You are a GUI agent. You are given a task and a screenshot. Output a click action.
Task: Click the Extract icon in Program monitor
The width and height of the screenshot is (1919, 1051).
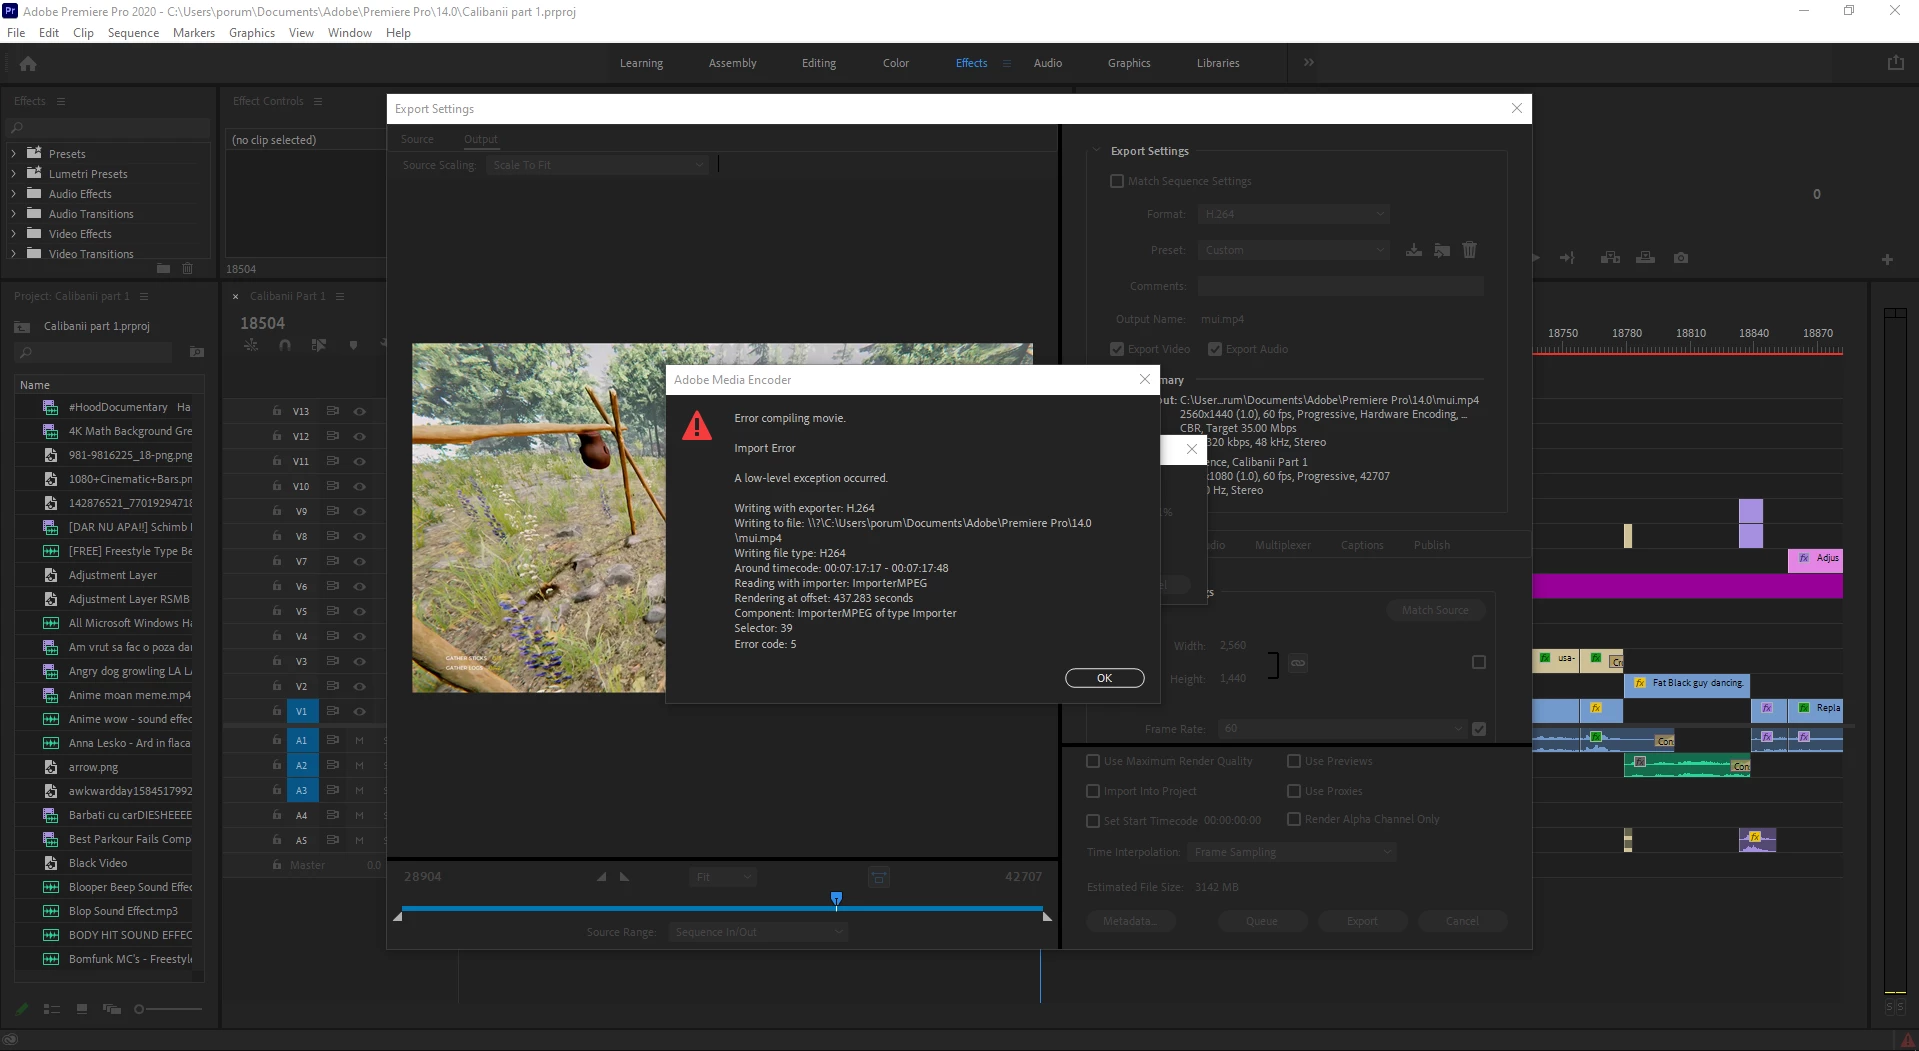click(x=1645, y=258)
